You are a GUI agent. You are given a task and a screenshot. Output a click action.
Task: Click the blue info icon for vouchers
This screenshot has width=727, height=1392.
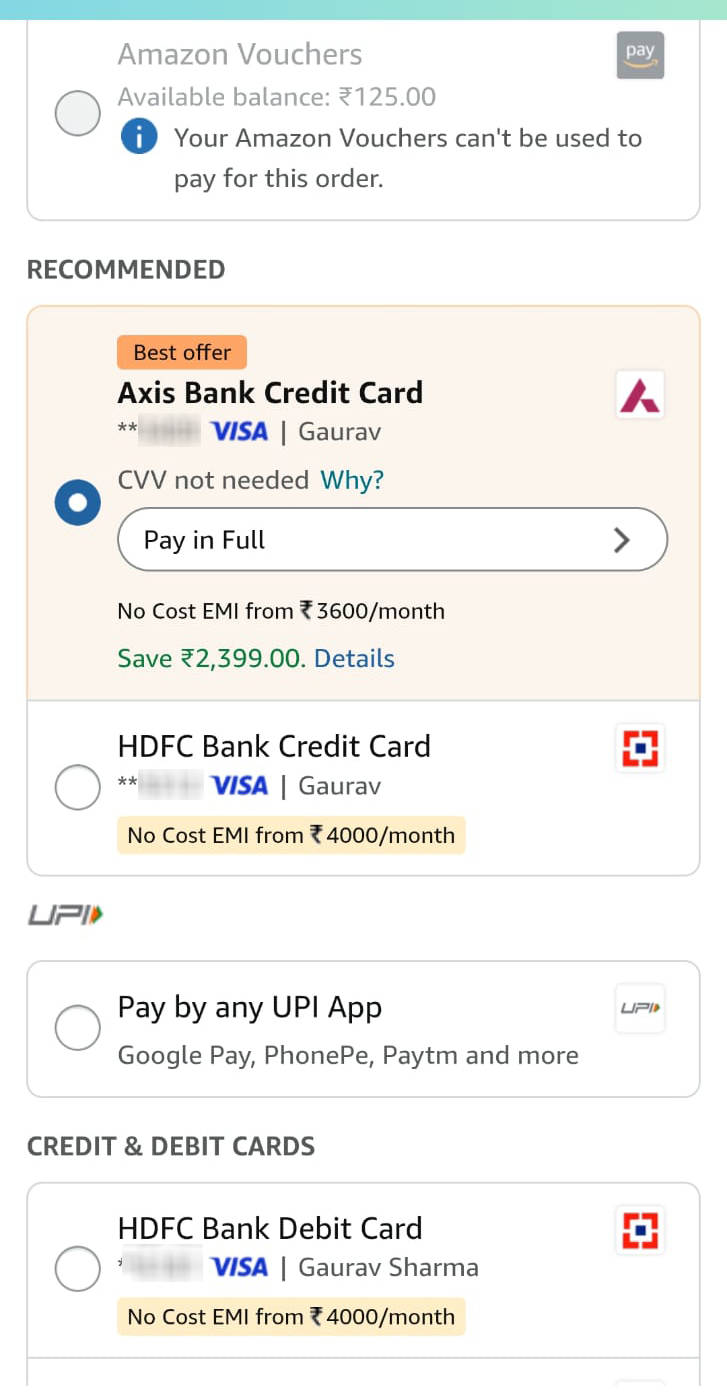click(139, 138)
